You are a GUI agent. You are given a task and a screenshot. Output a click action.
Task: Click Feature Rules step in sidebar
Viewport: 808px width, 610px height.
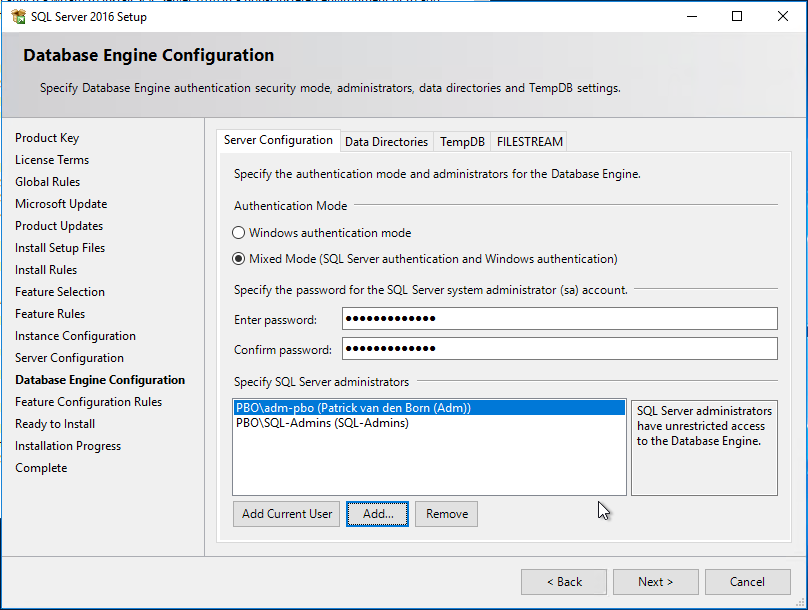[x=50, y=314]
